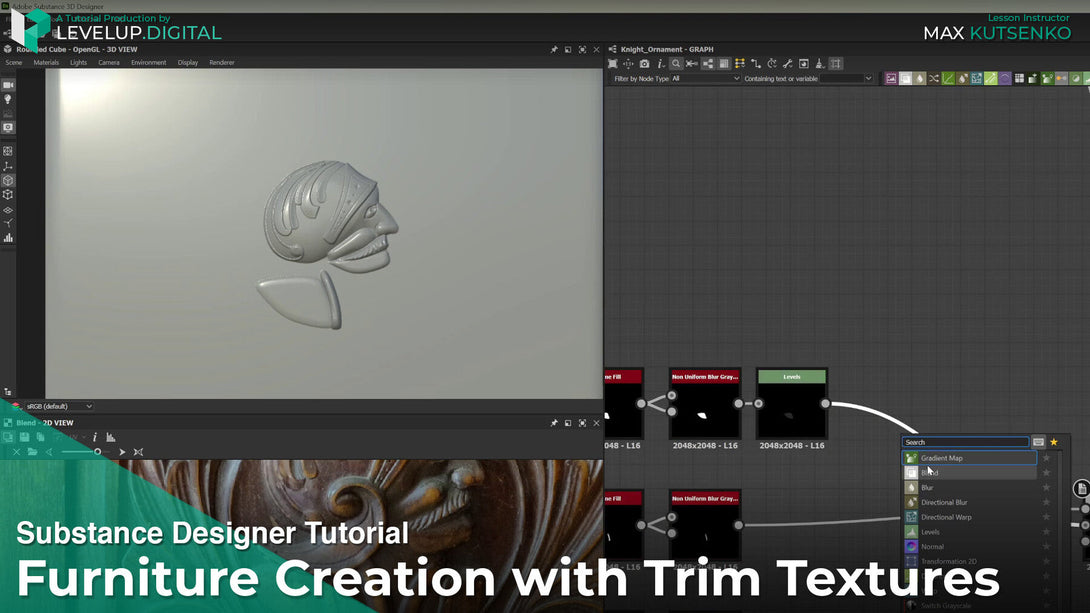The height and width of the screenshot is (613, 1090).
Task: Click the histogram icon in 2D view toolbar
Action: pyautogui.click(x=111, y=437)
